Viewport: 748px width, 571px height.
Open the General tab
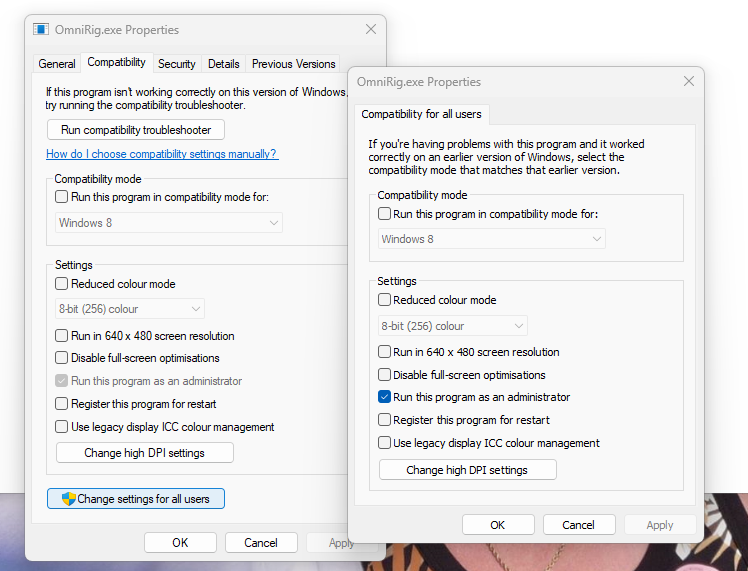click(57, 64)
